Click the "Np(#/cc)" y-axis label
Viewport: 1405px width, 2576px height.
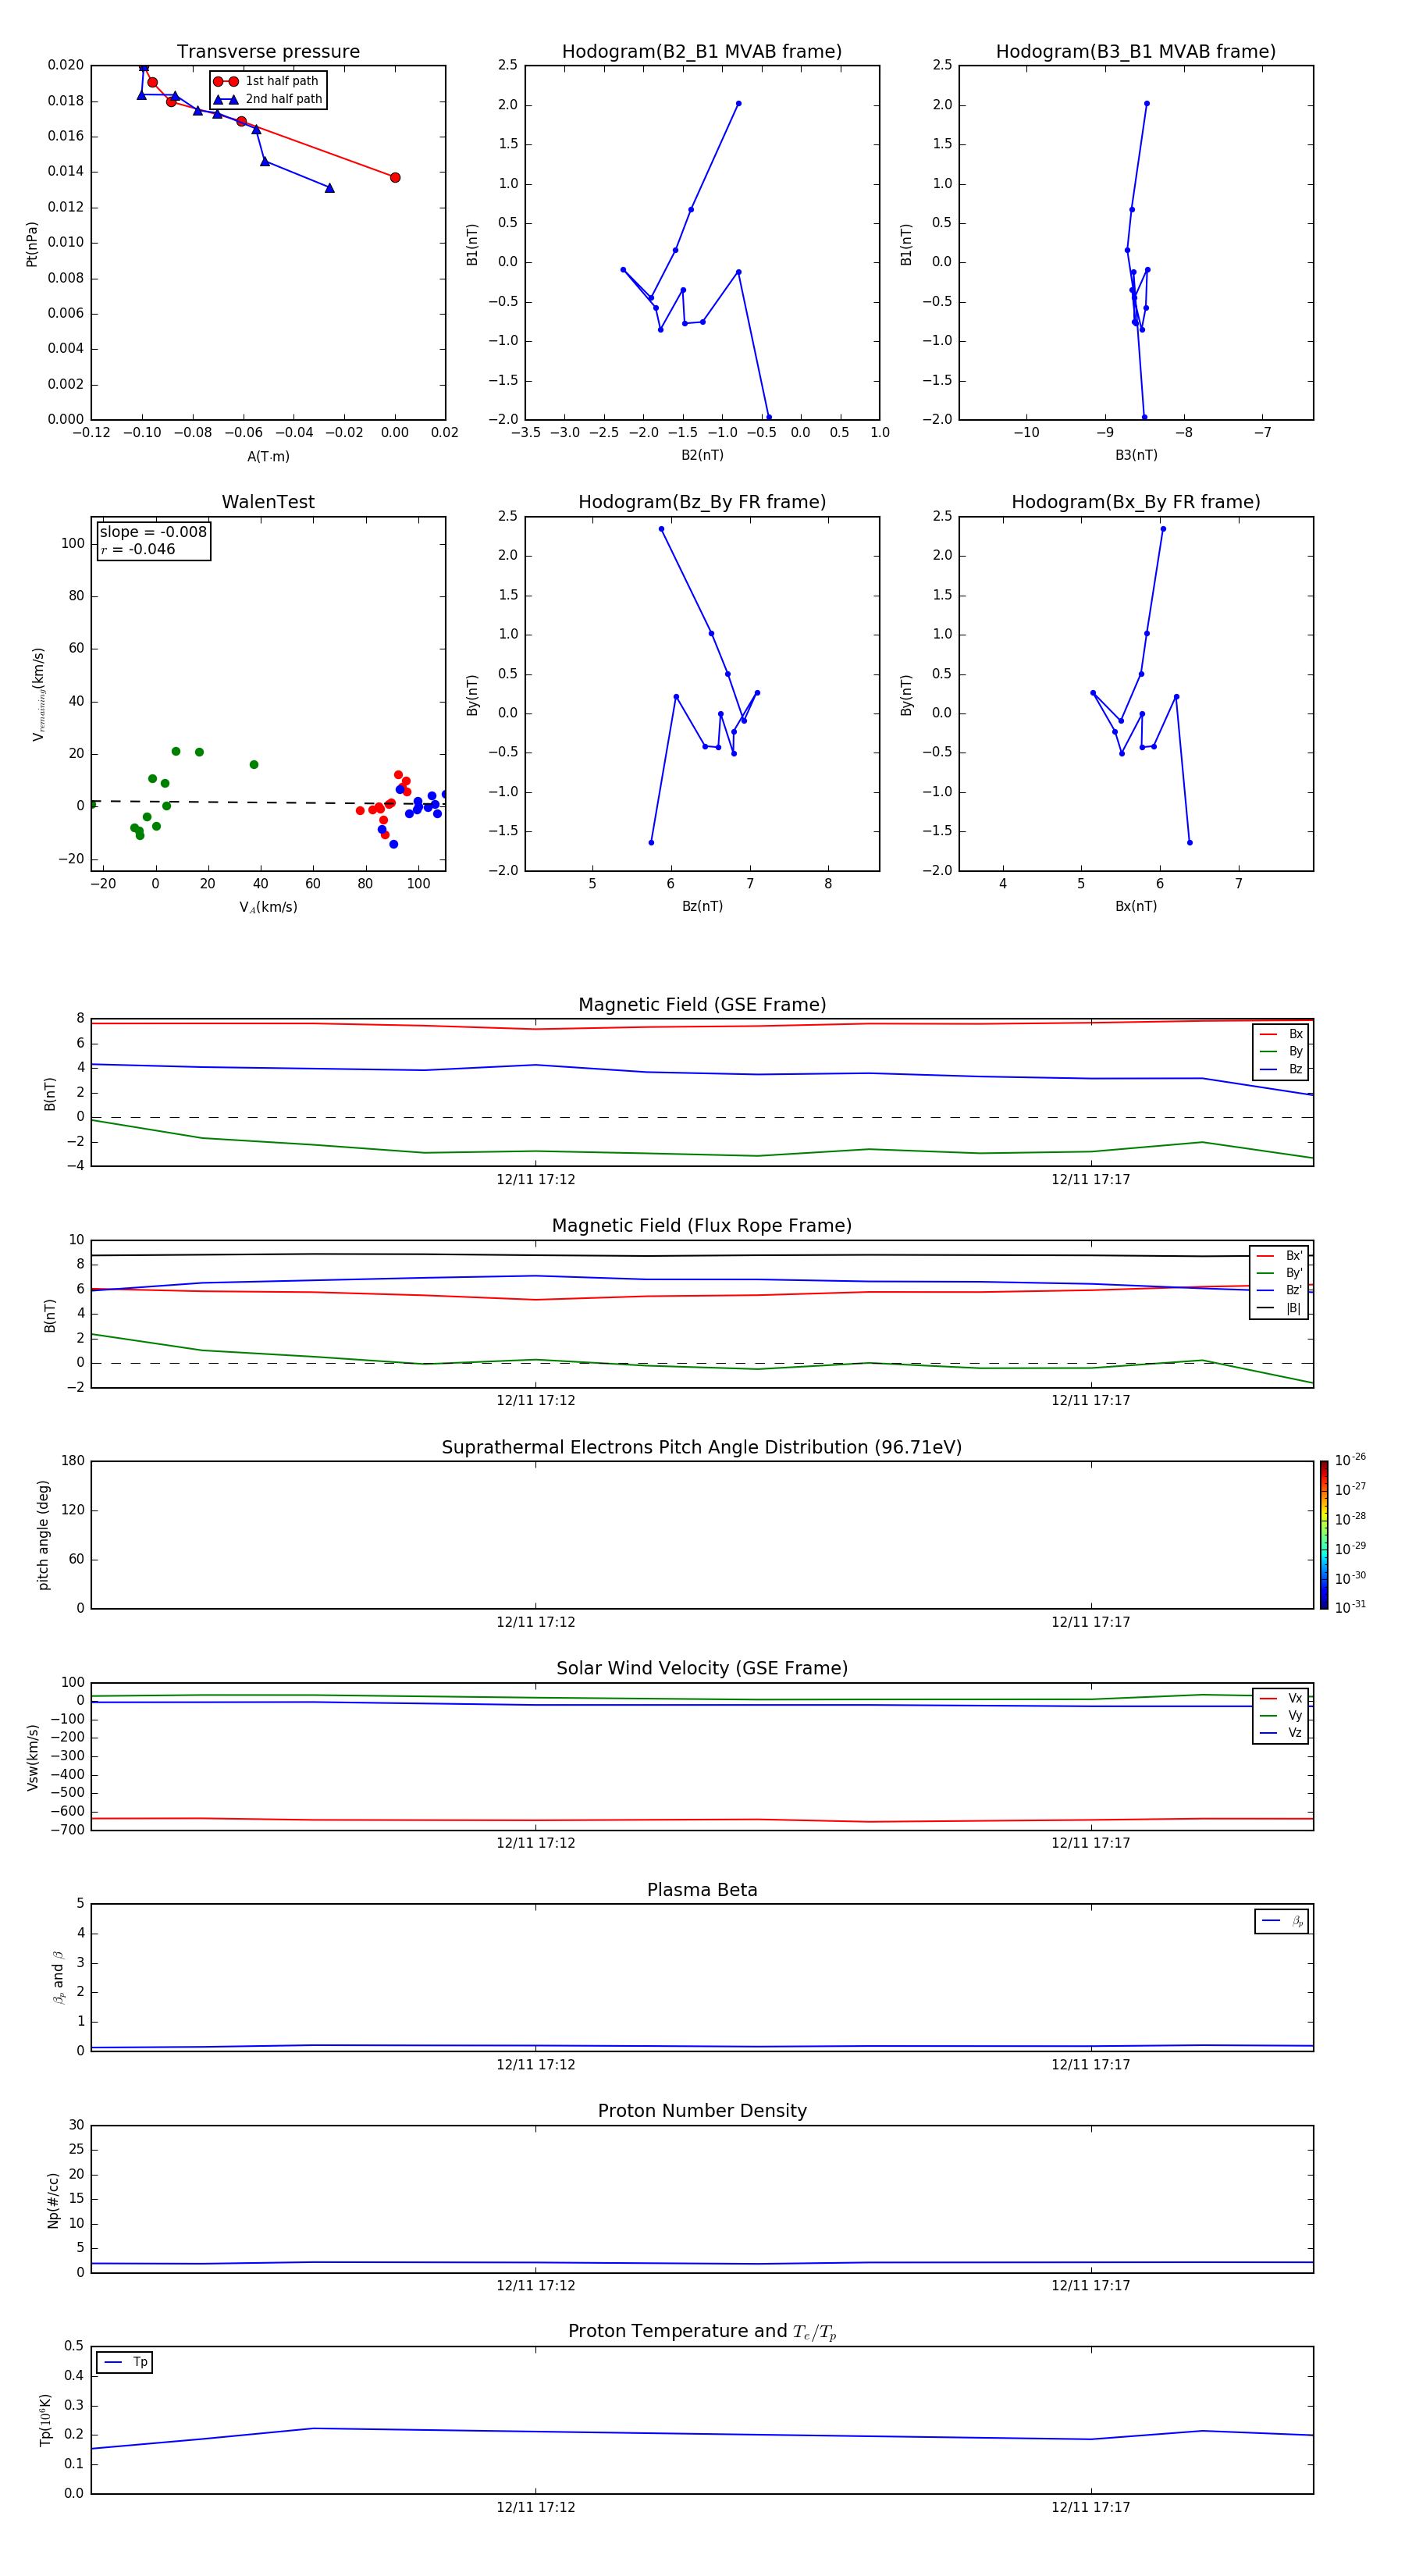coord(53,2200)
